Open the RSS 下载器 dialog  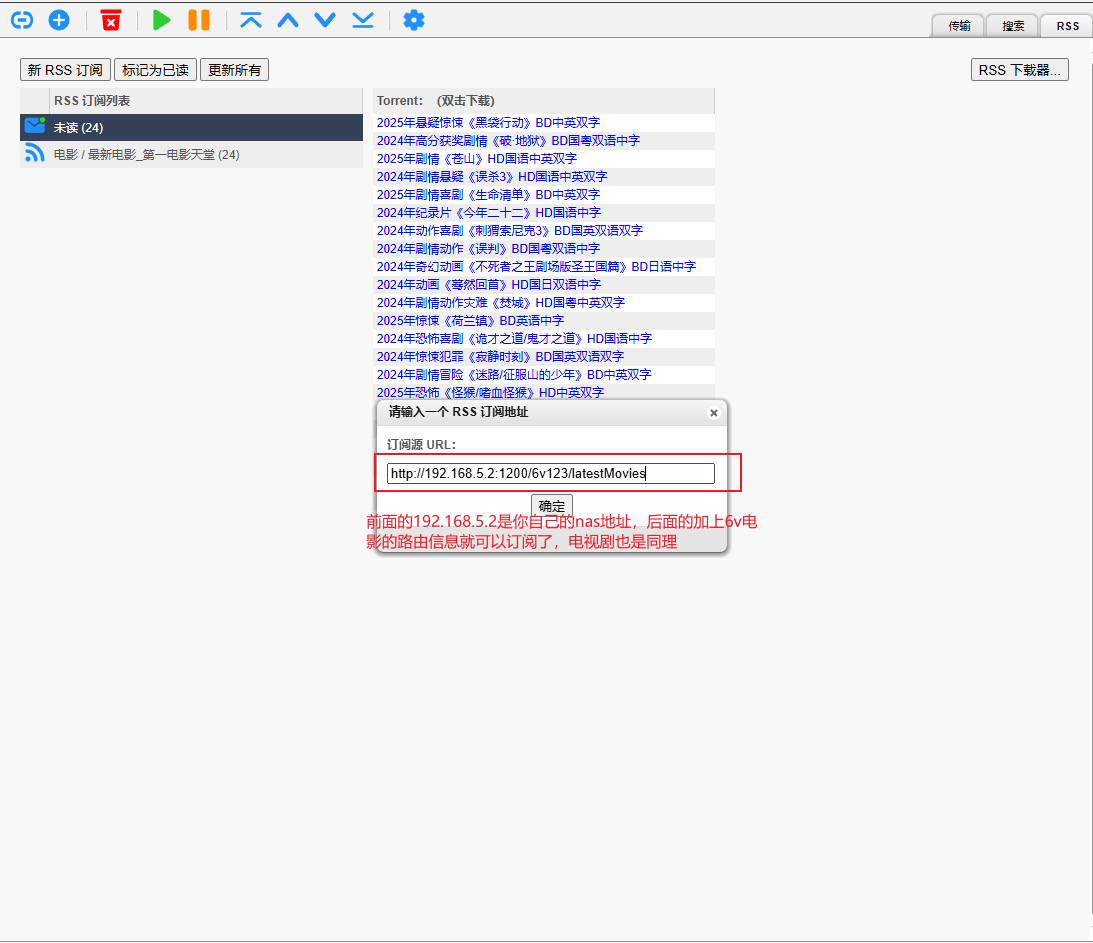point(1019,70)
